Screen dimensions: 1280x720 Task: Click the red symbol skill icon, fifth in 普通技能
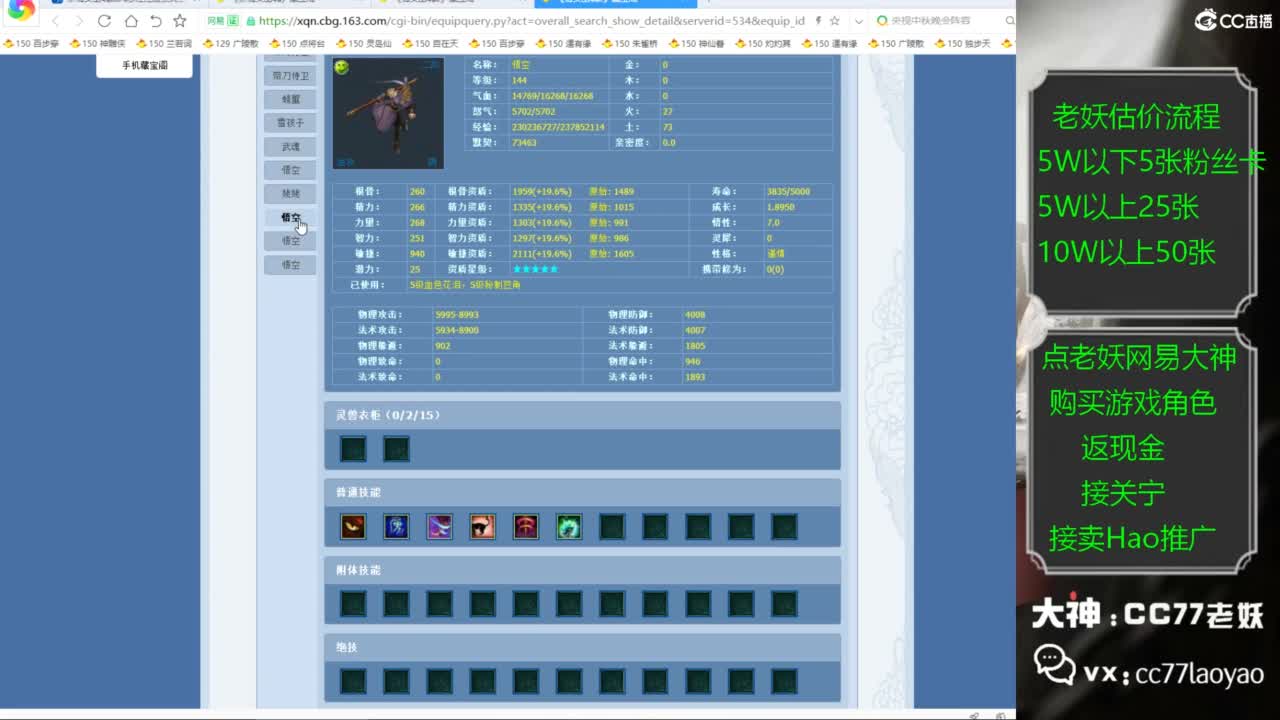[x=525, y=526]
